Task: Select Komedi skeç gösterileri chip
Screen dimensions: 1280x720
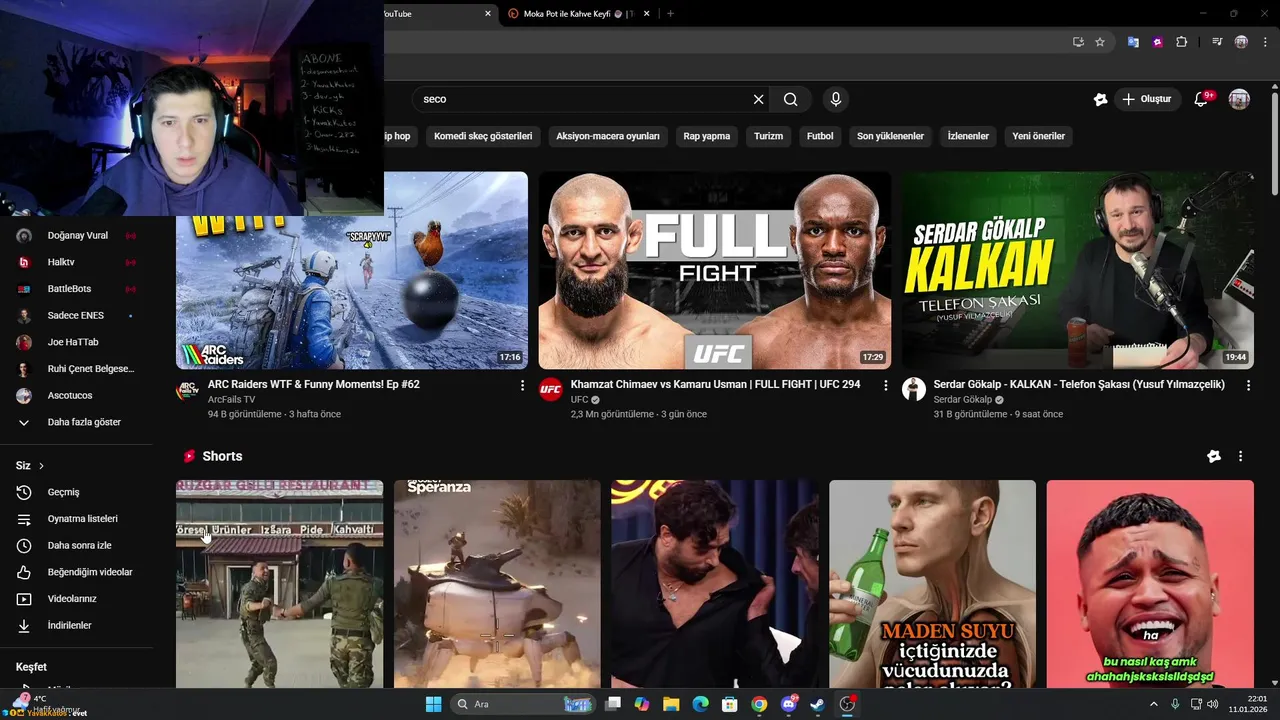Action: (483, 136)
